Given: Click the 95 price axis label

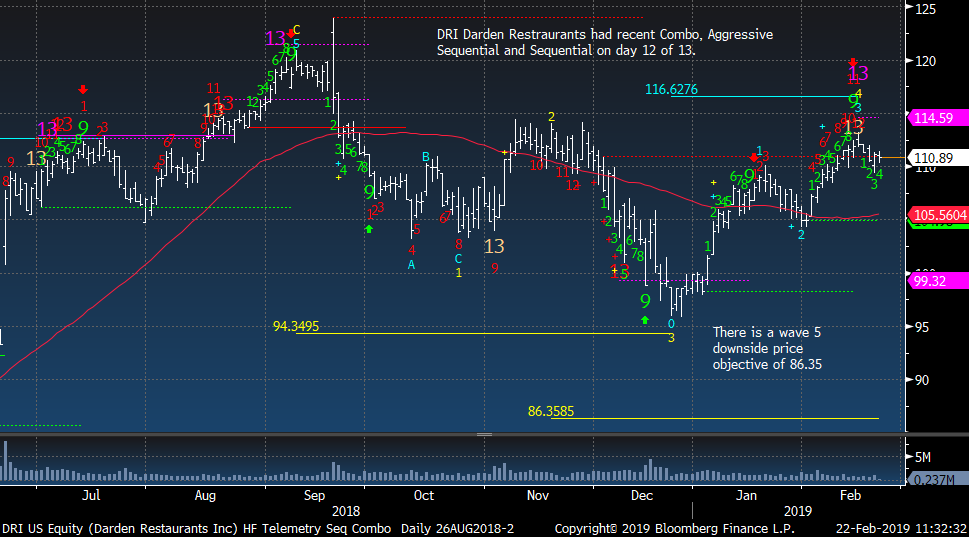Looking at the screenshot, I should [921, 327].
